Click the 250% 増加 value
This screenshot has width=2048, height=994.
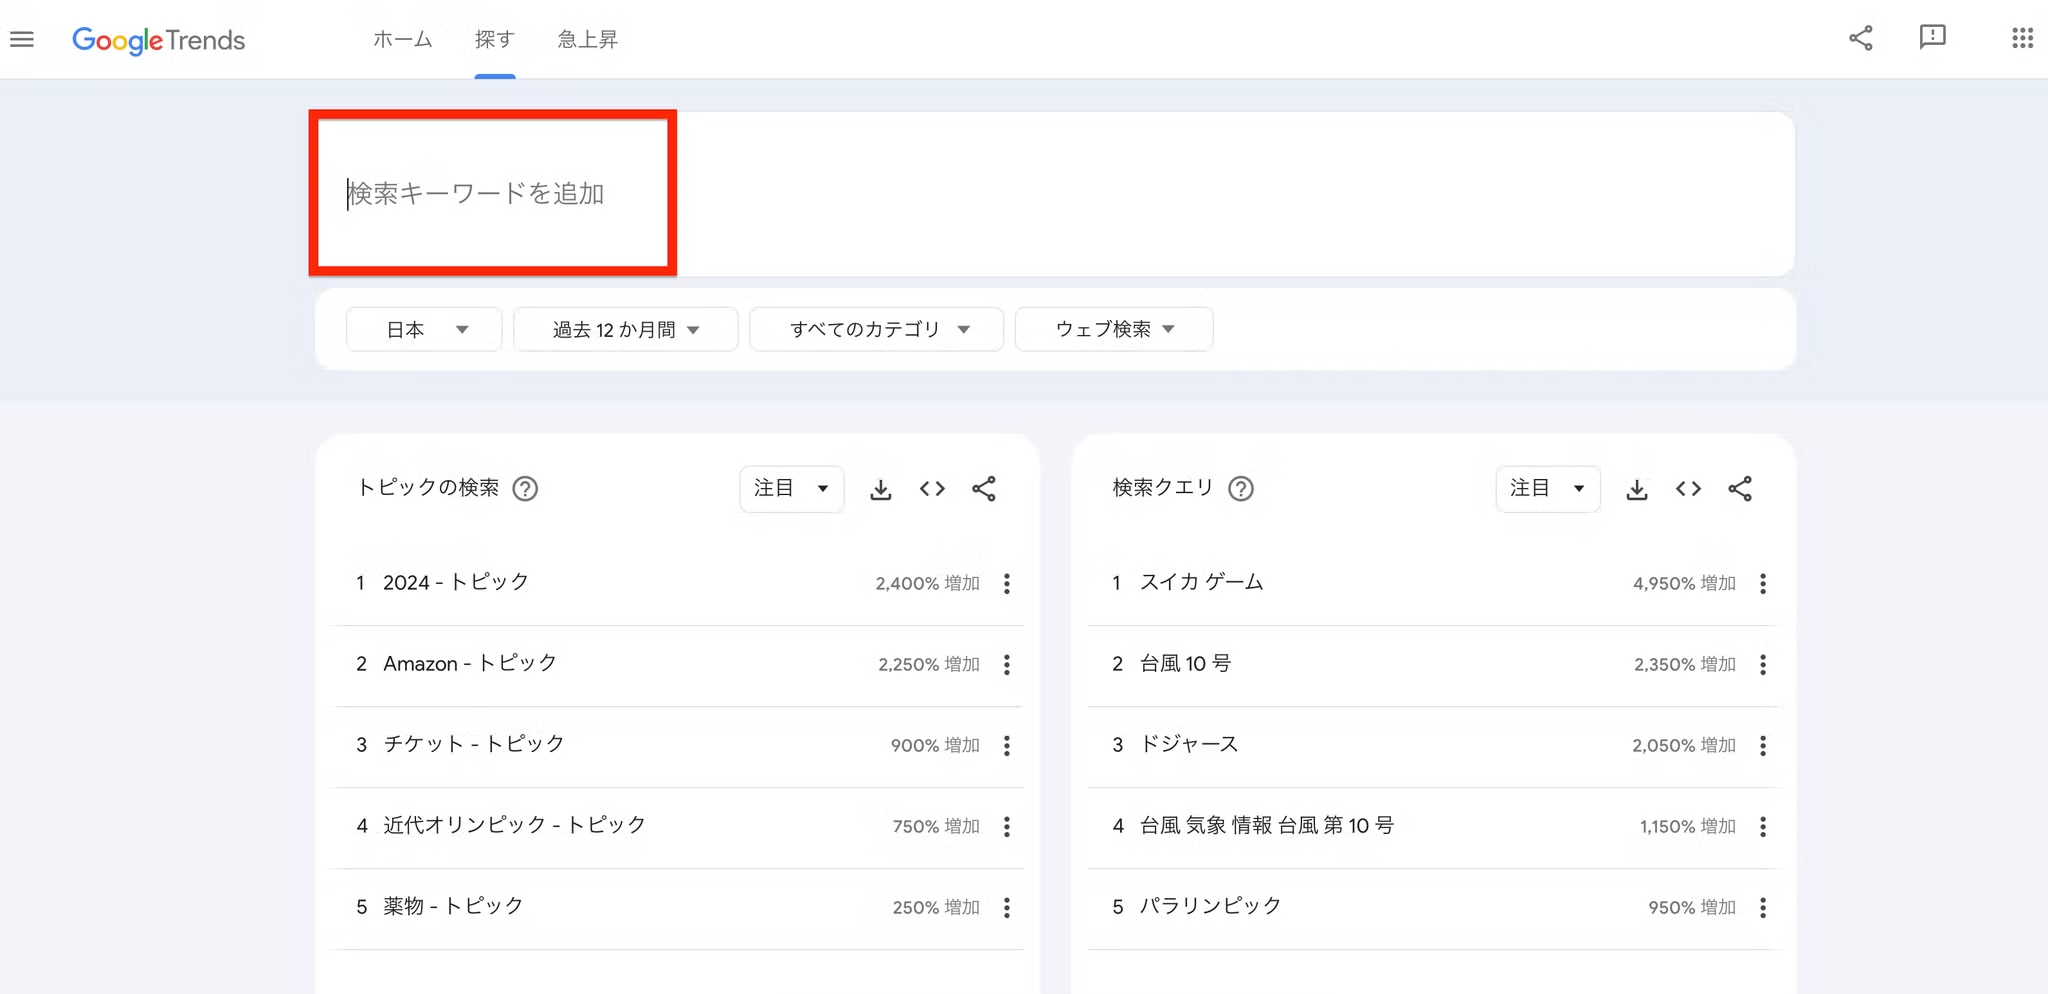pyautogui.click(x=936, y=908)
